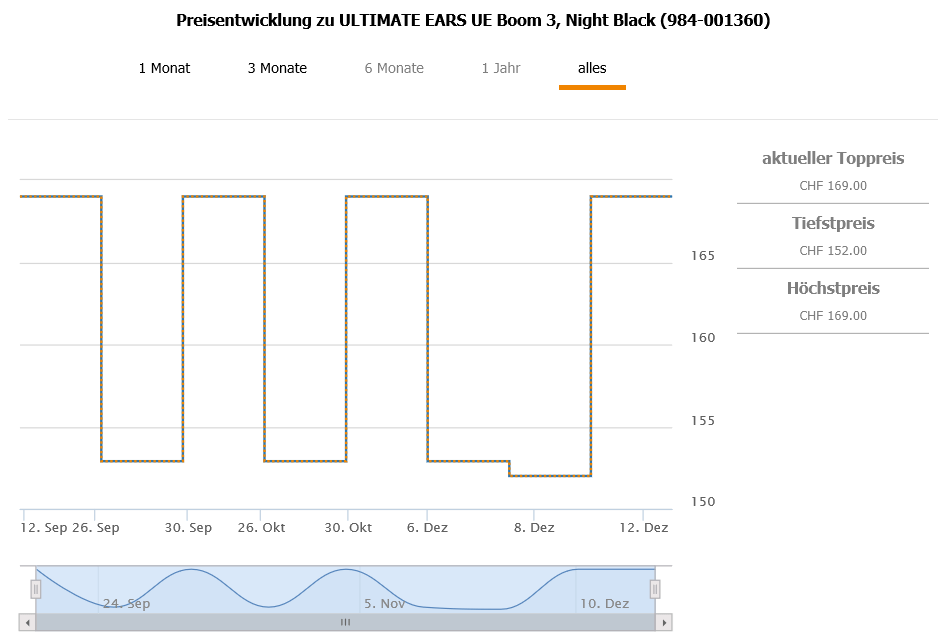Click the Höchstpreis heading
Image resolution: width=938 pixels, height=638 pixels.
coord(833,288)
